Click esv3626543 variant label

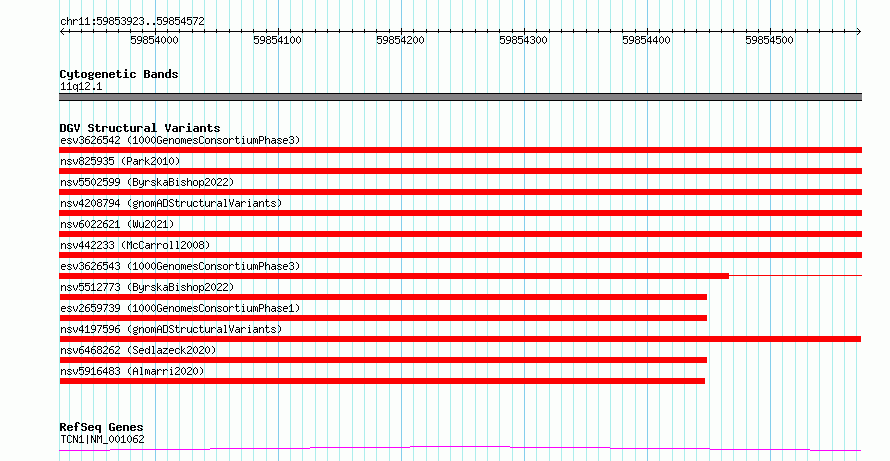pyautogui.click(x=180, y=266)
